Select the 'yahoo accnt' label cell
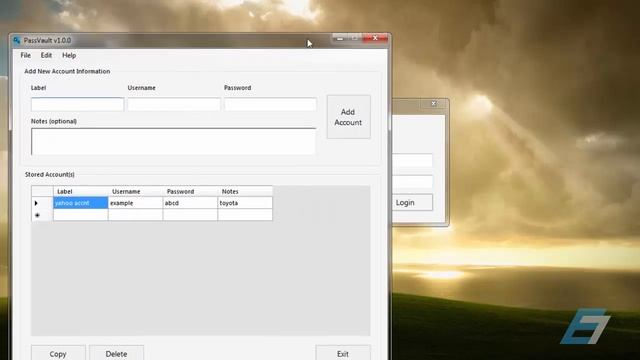This screenshot has width=640, height=360. 80,203
